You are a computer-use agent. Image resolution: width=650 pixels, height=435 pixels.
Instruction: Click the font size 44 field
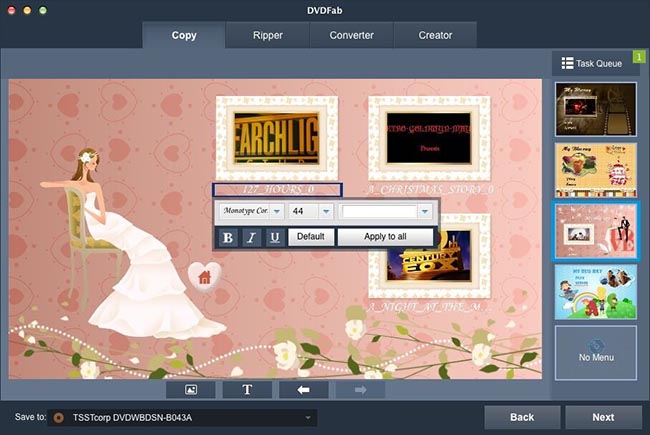pyautogui.click(x=304, y=211)
